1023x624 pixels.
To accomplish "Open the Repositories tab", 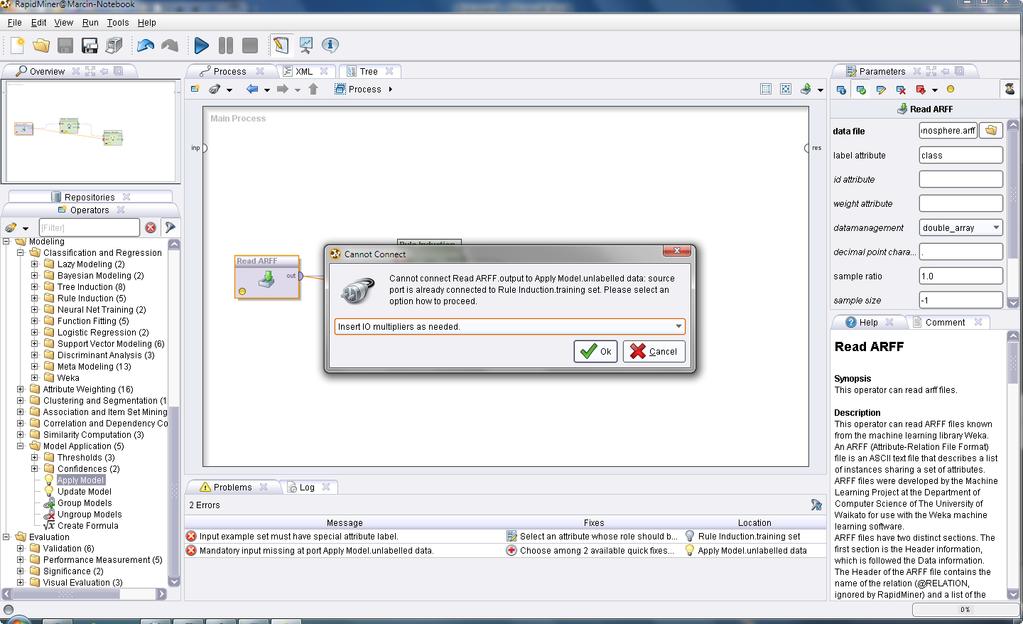I will [x=89, y=197].
